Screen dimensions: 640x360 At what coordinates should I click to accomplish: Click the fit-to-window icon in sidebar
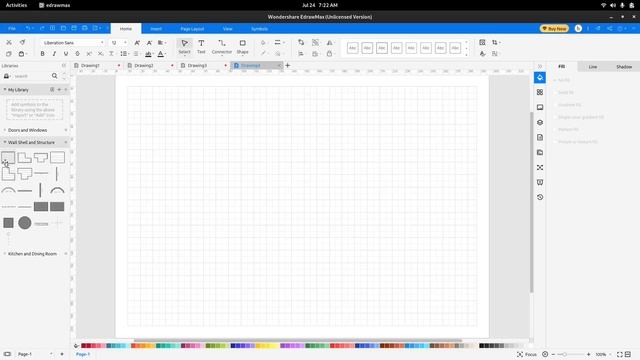[x=540, y=167]
